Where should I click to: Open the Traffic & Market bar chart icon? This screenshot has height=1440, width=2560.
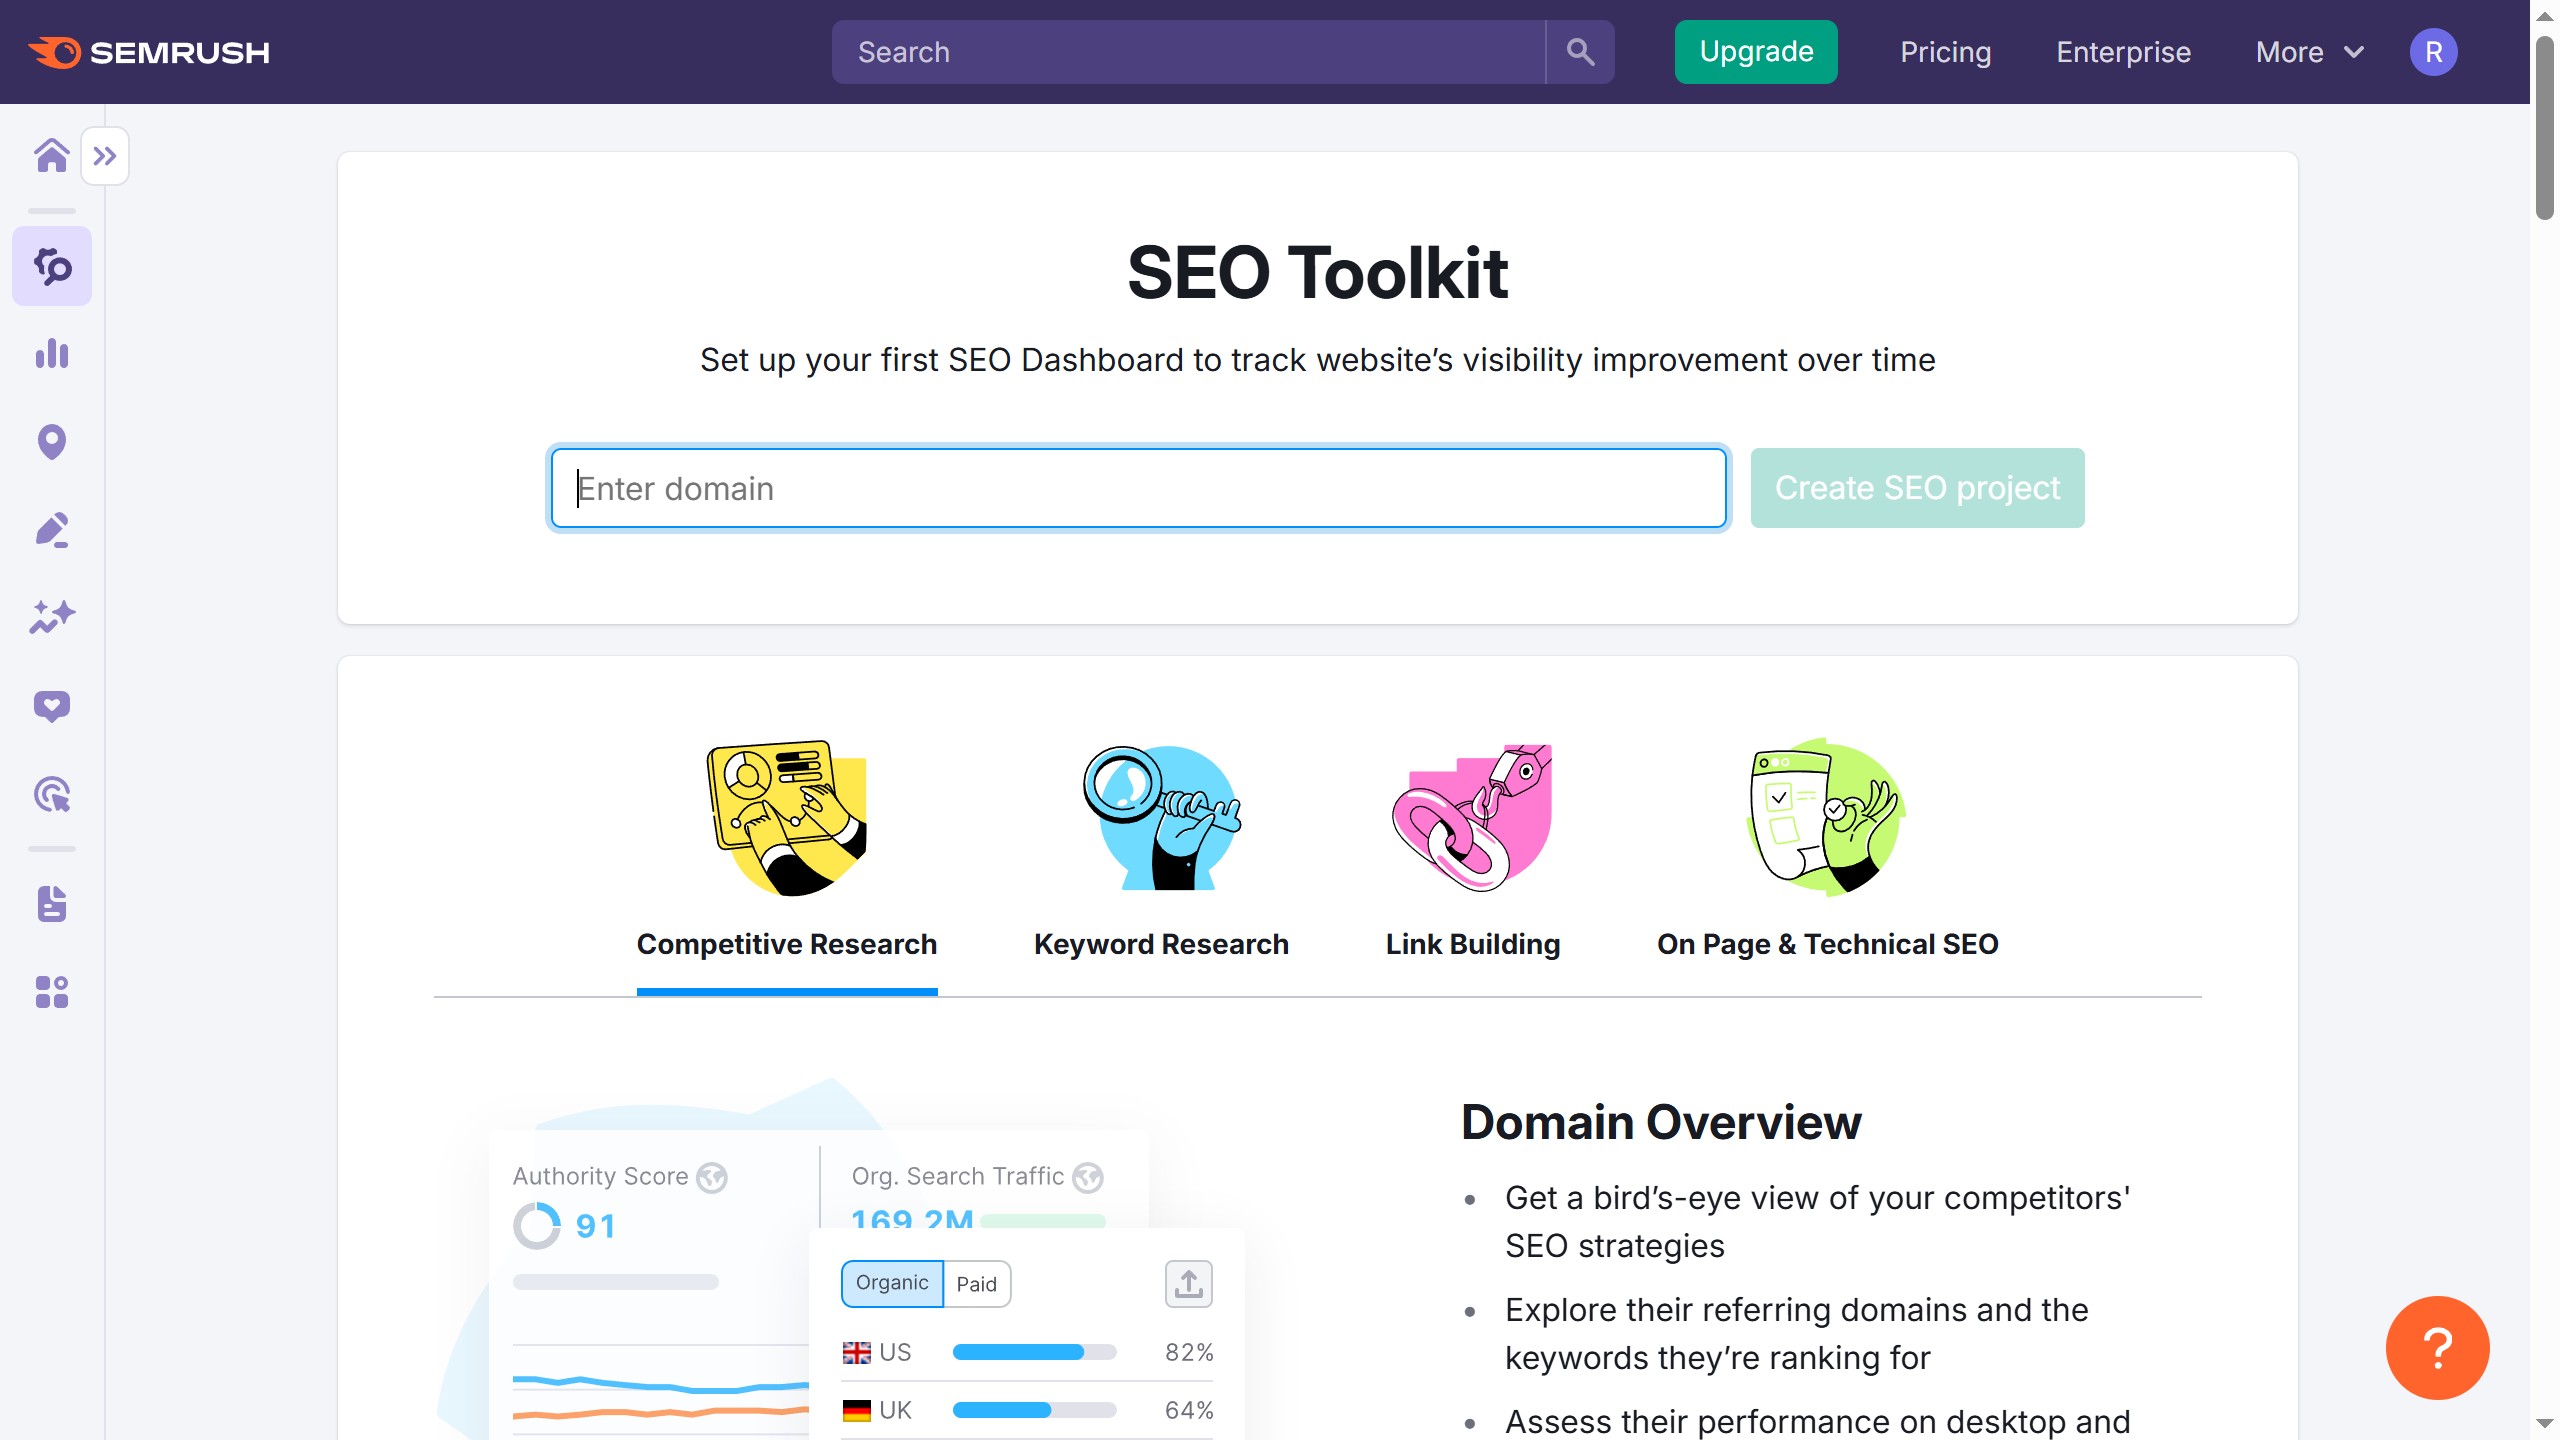51,354
